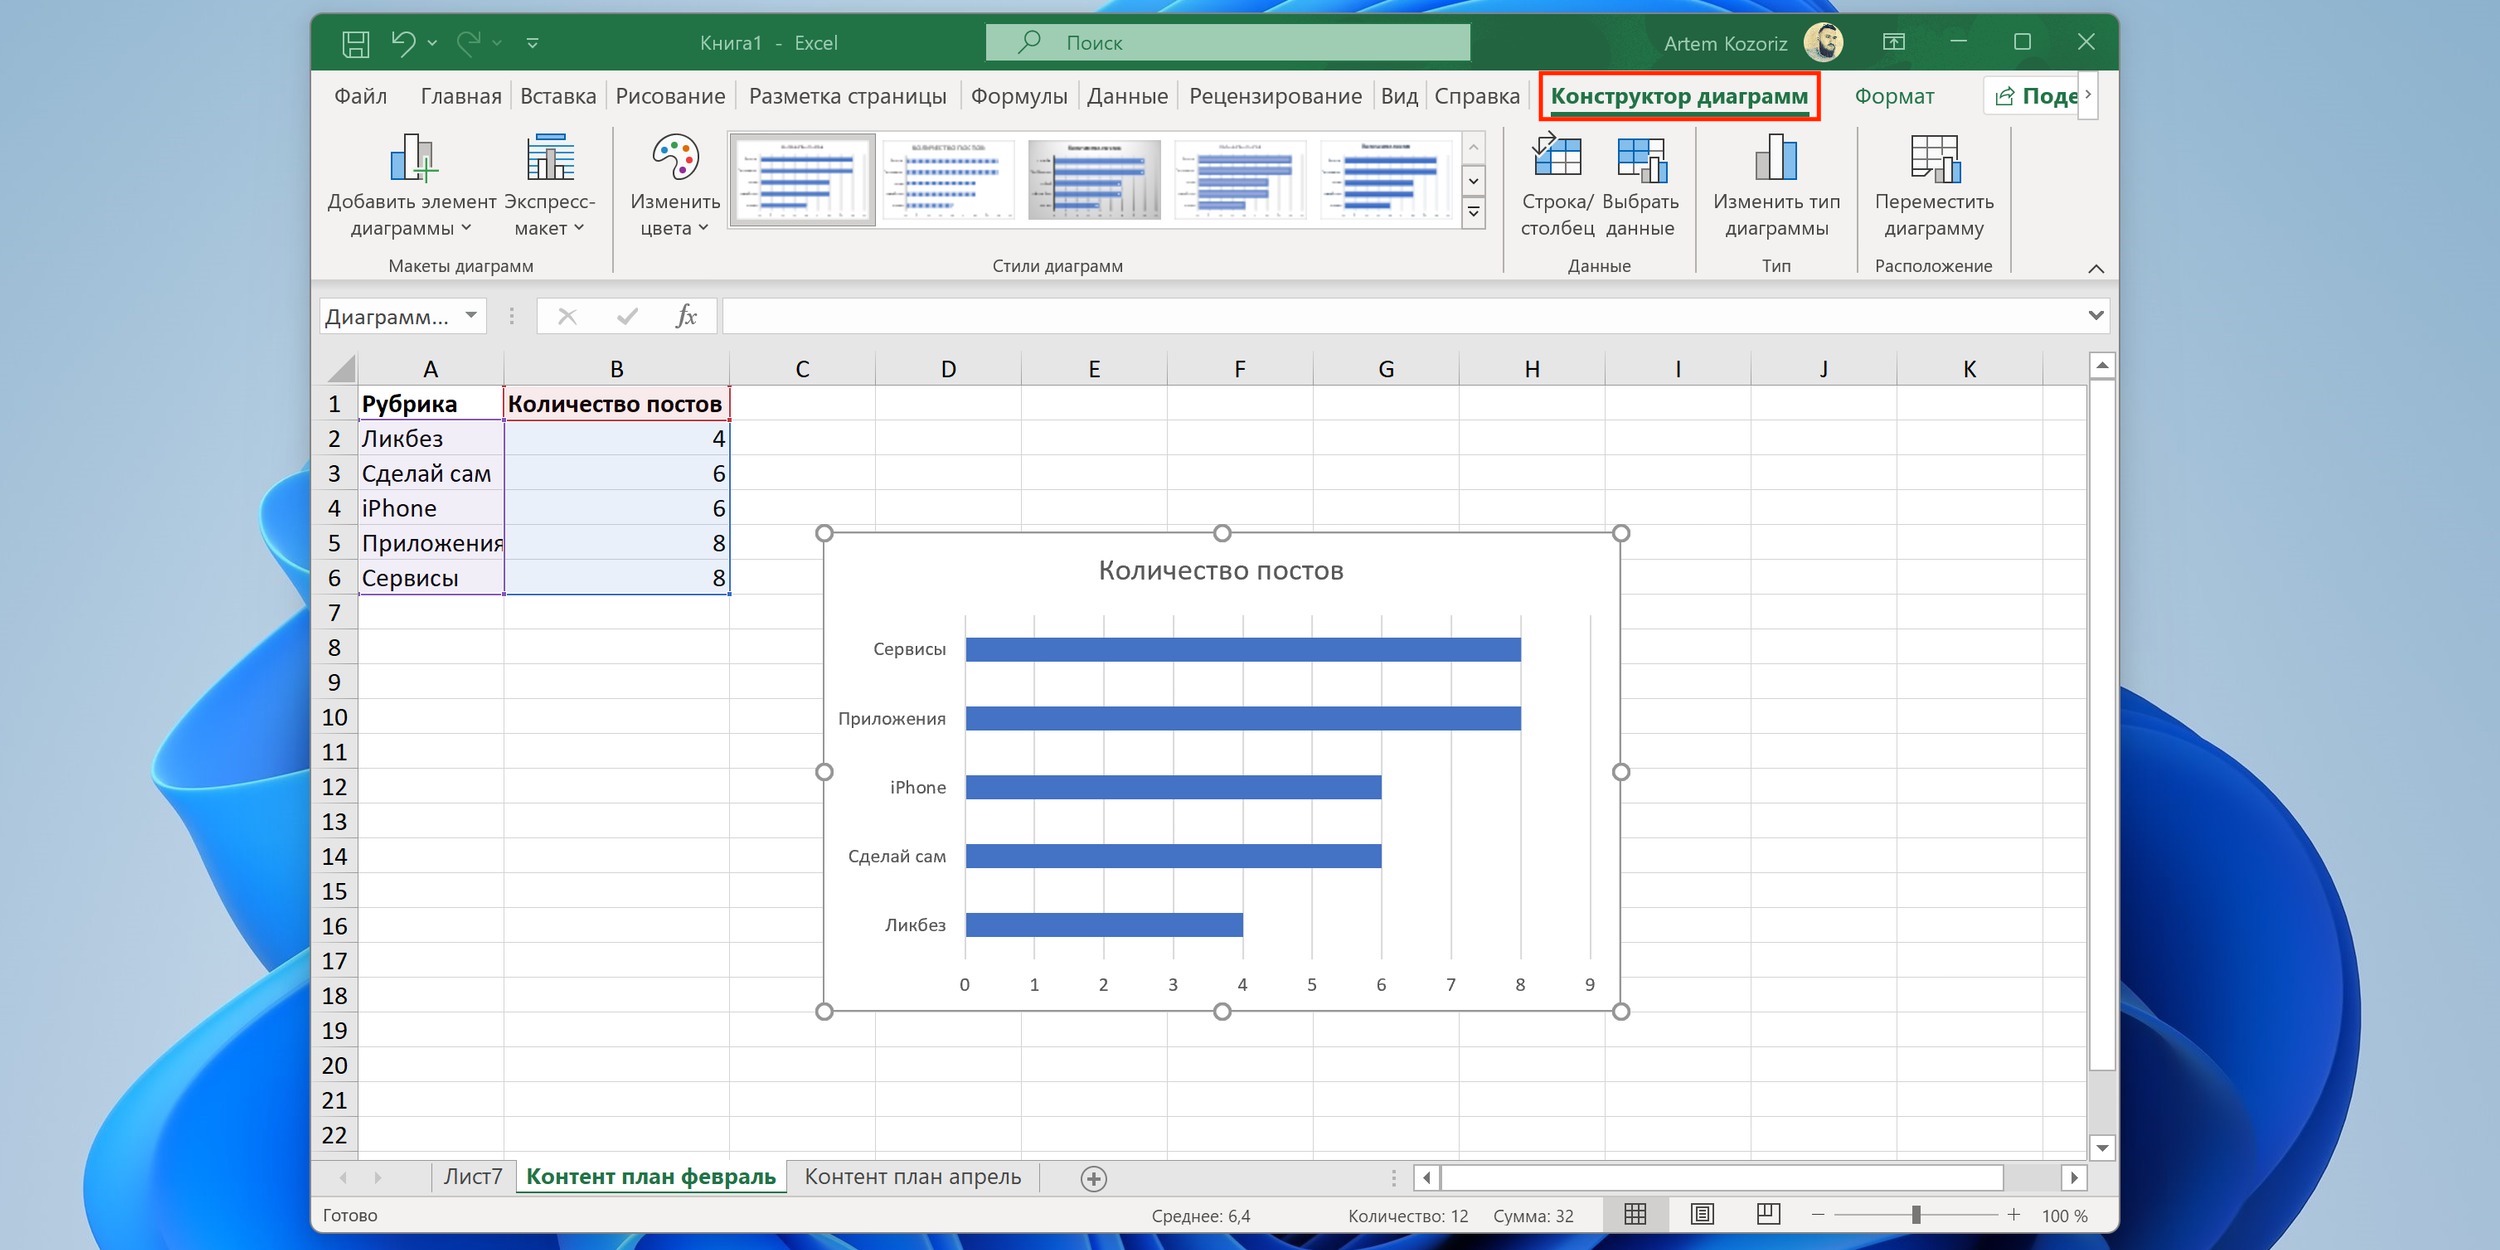2500x1250 pixels.
Task: Expand the chart styles gallery
Action: coord(1473,213)
